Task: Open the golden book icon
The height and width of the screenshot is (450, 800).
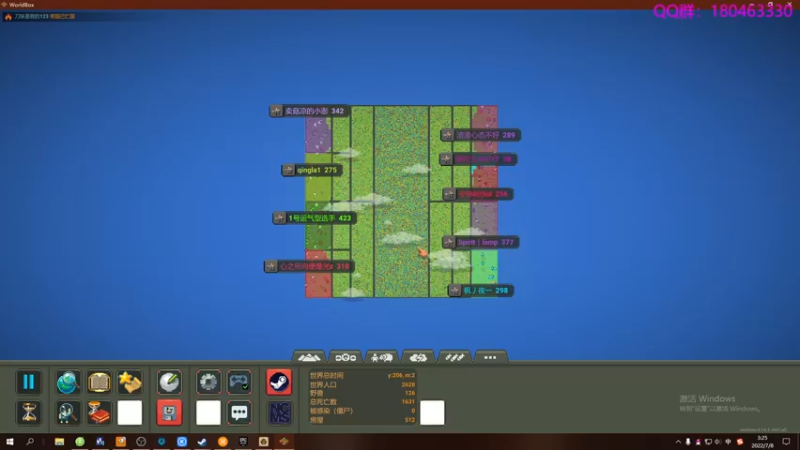Action: [99, 382]
